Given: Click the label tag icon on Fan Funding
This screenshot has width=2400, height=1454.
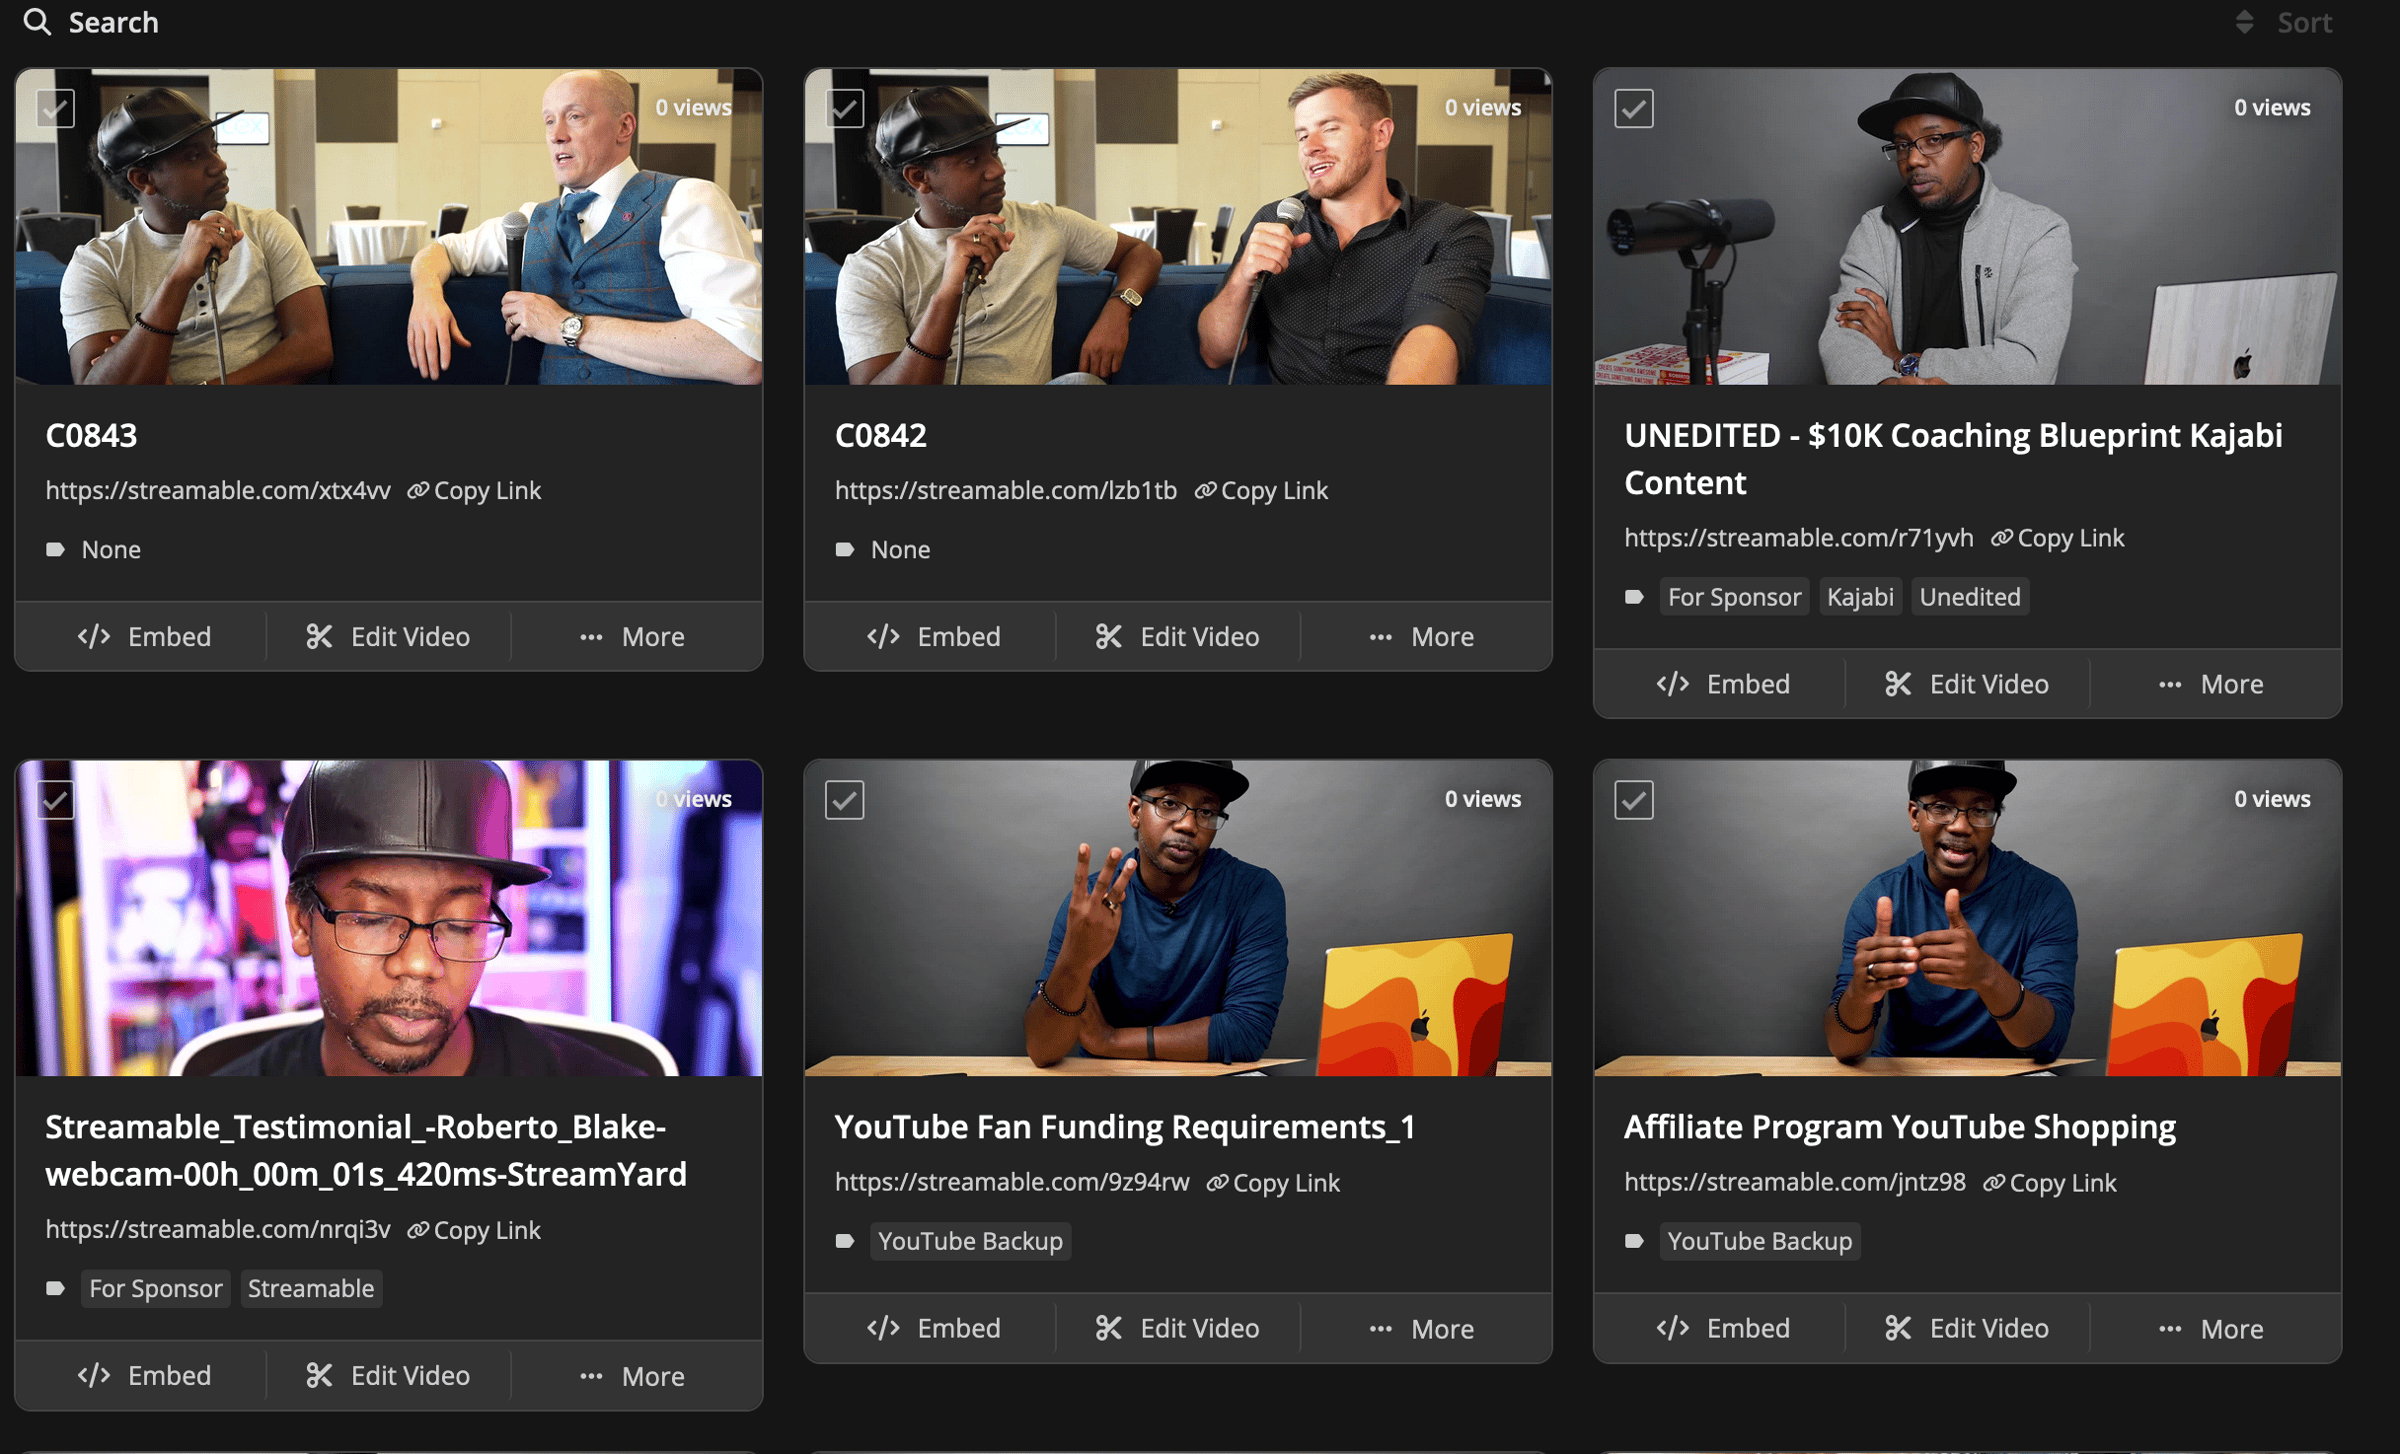Looking at the screenshot, I should [x=845, y=1241].
